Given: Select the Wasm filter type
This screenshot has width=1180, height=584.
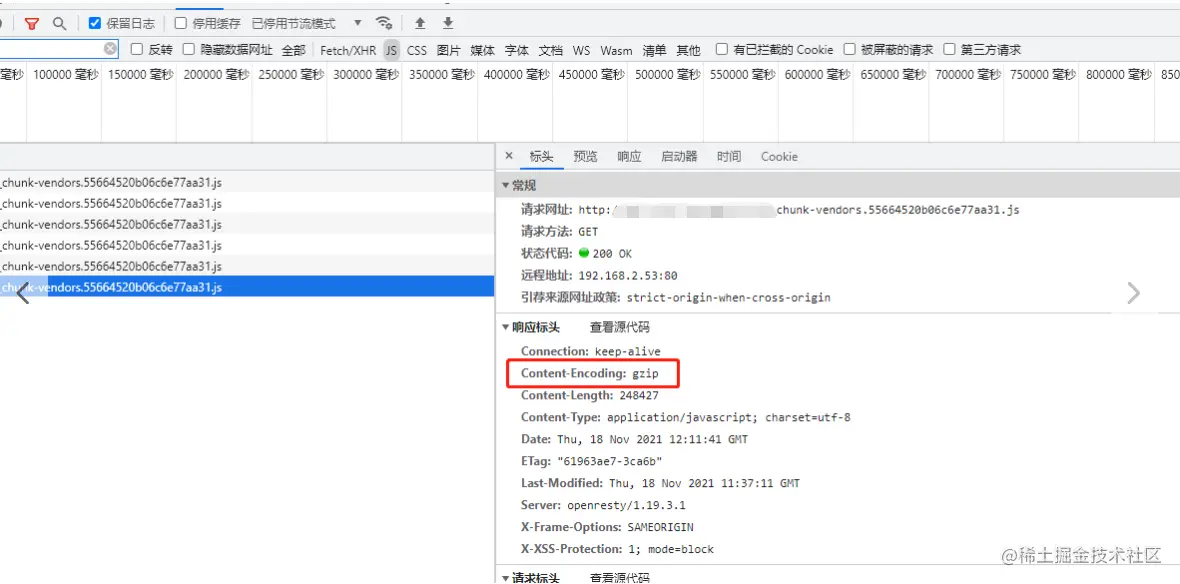Looking at the screenshot, I should pyautogui.click(x=616, y=50).
